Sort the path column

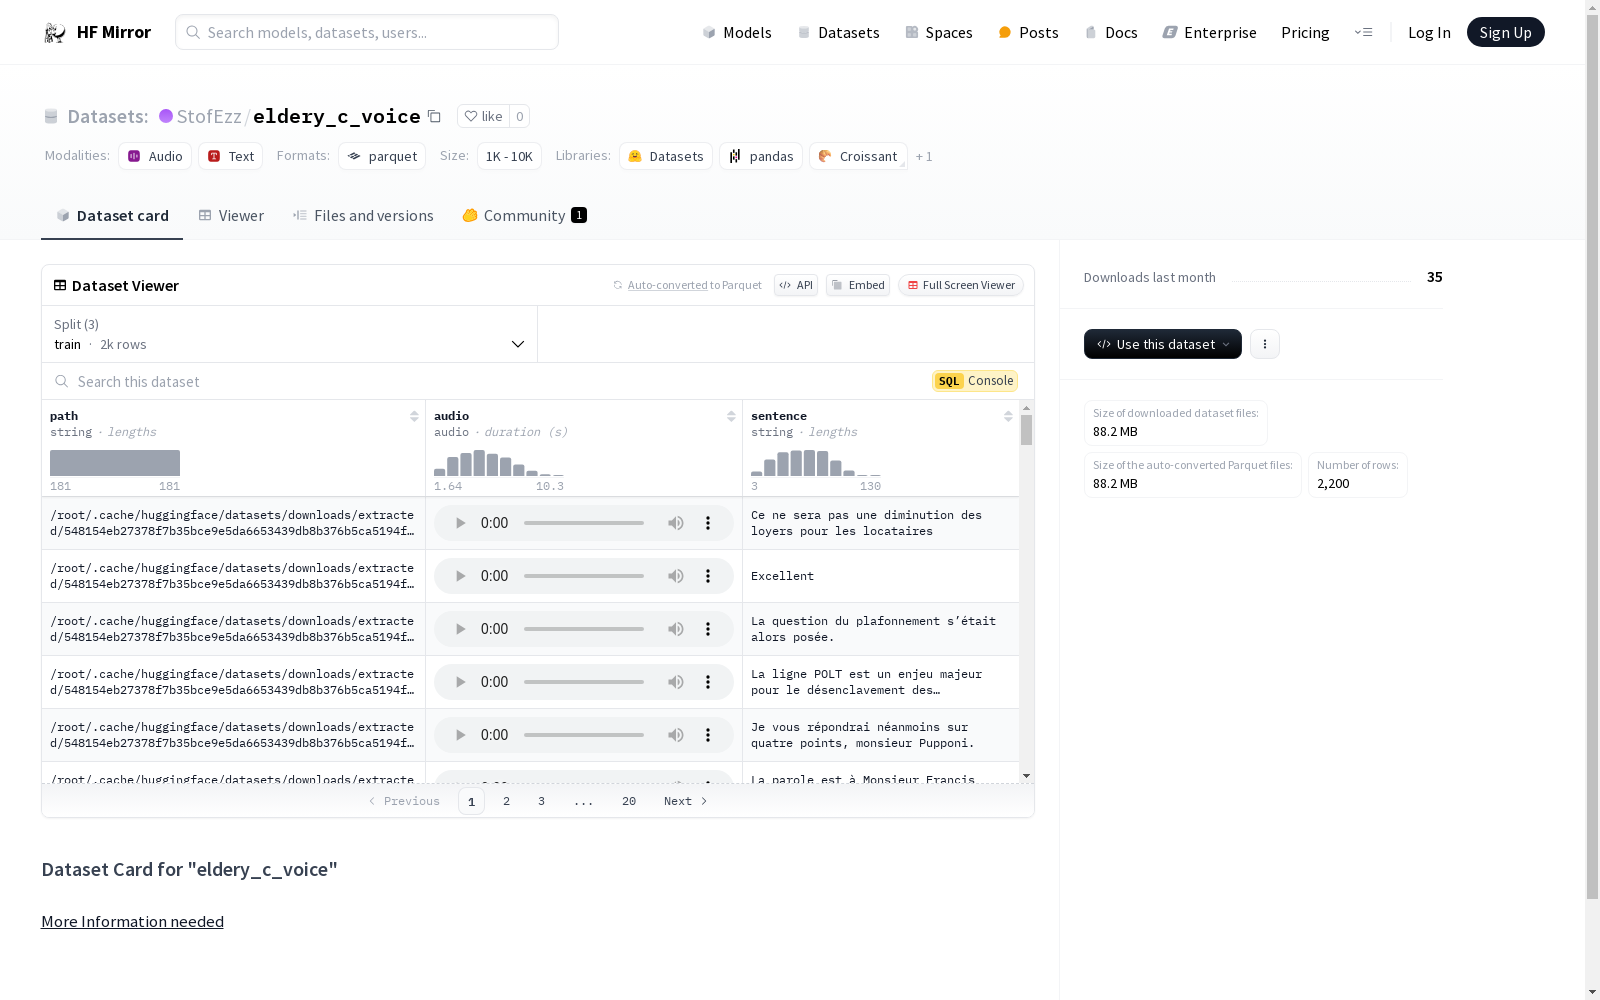[x=414, y=416]
